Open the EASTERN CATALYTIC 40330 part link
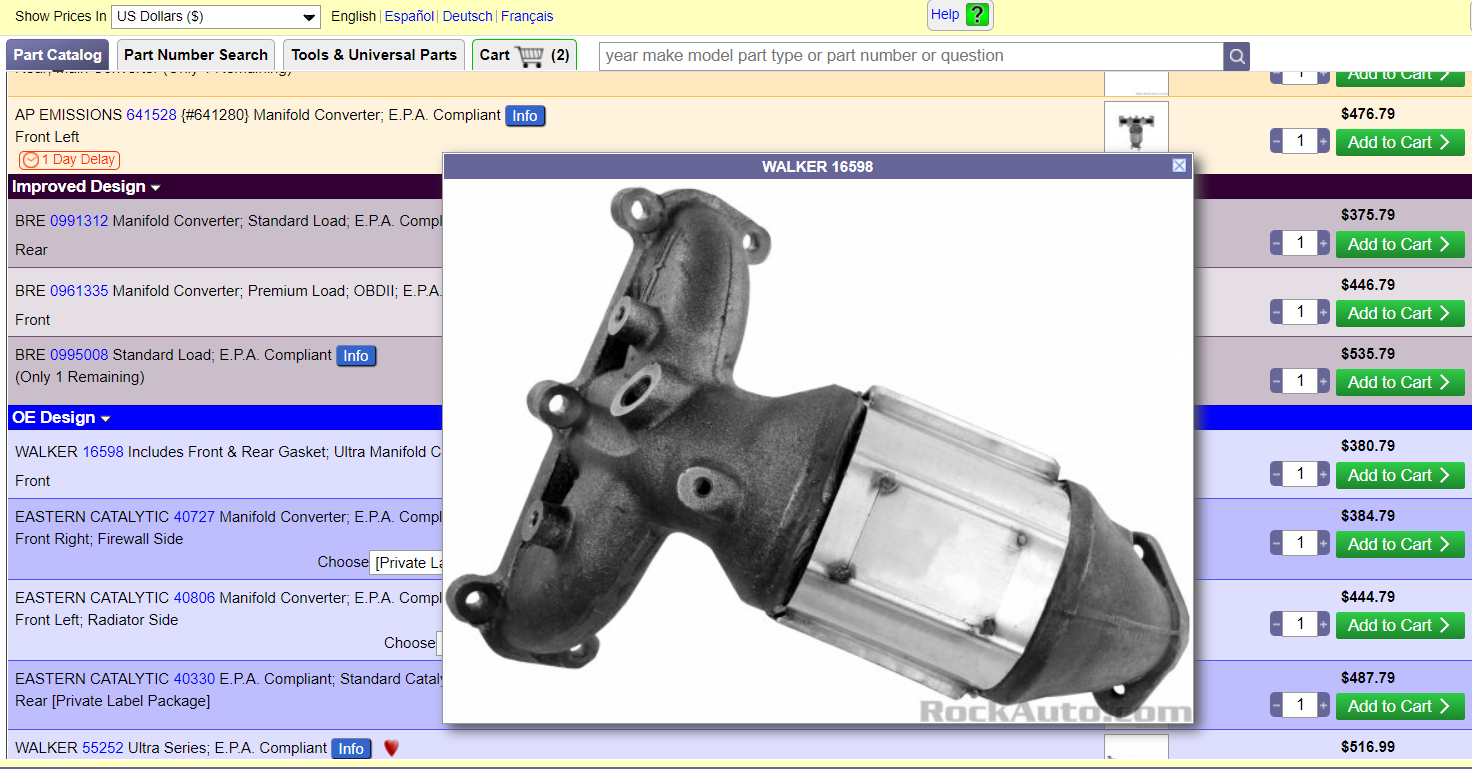 click(194, 679)
